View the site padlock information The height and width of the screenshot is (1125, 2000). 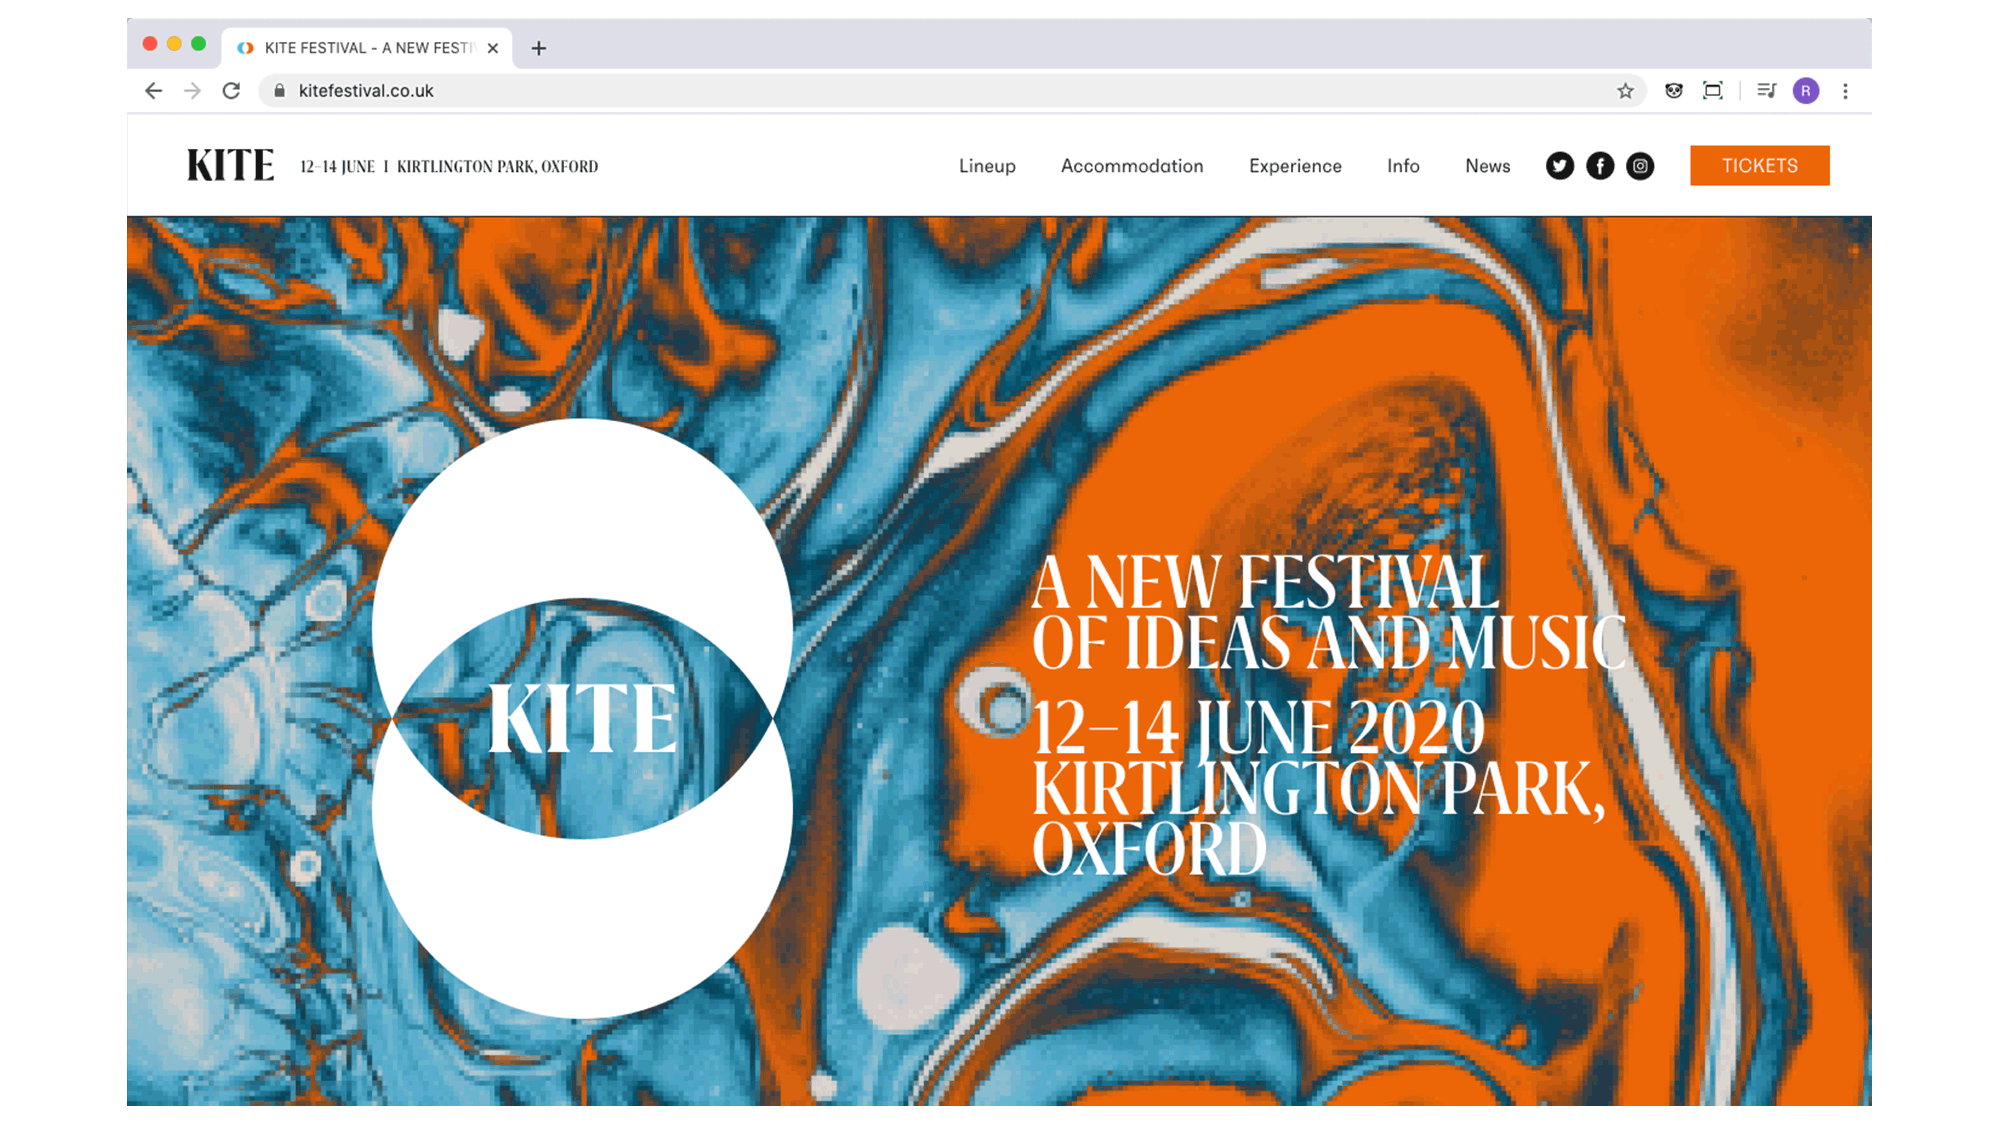280,91
